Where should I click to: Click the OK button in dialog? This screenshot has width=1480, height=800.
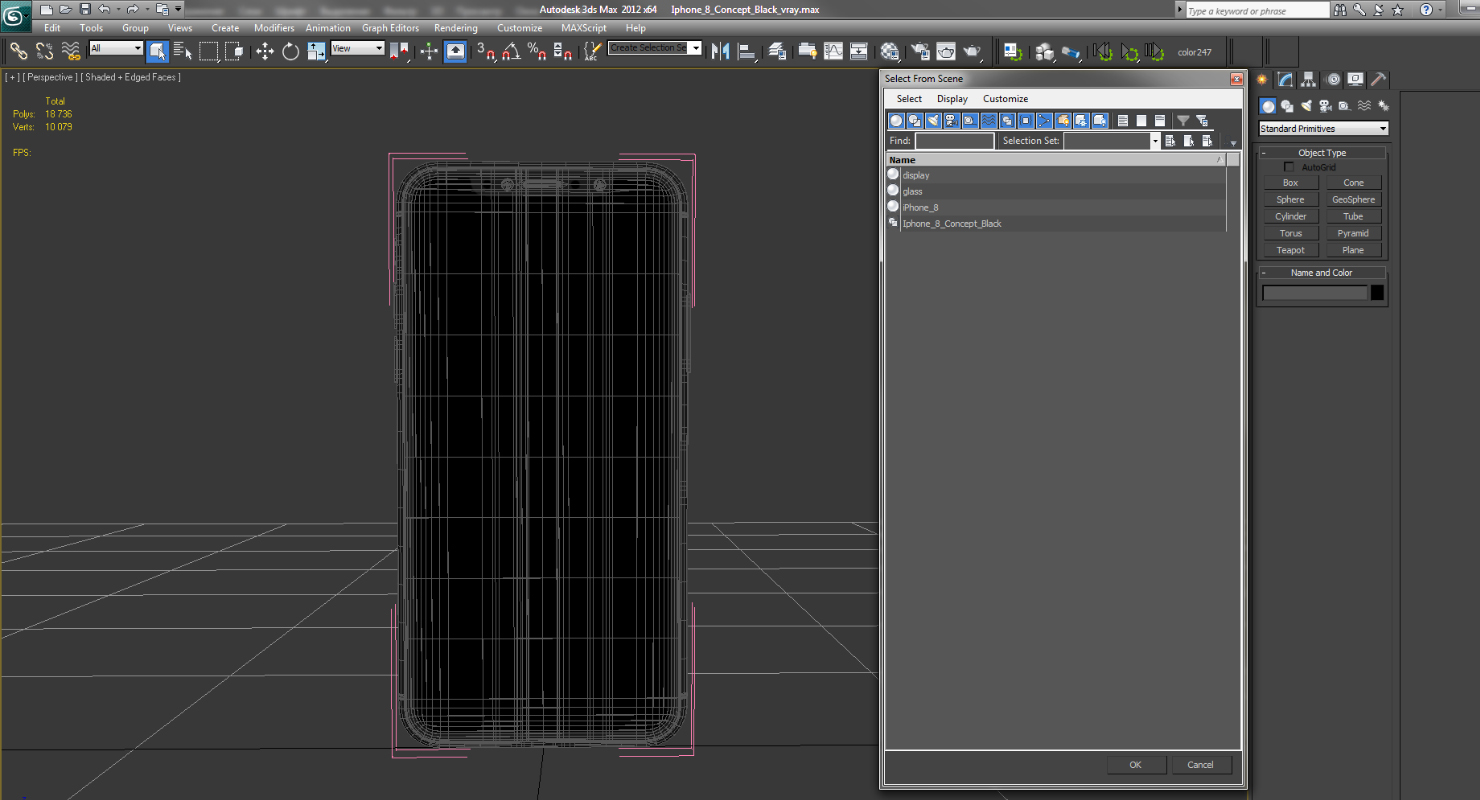1136,765
